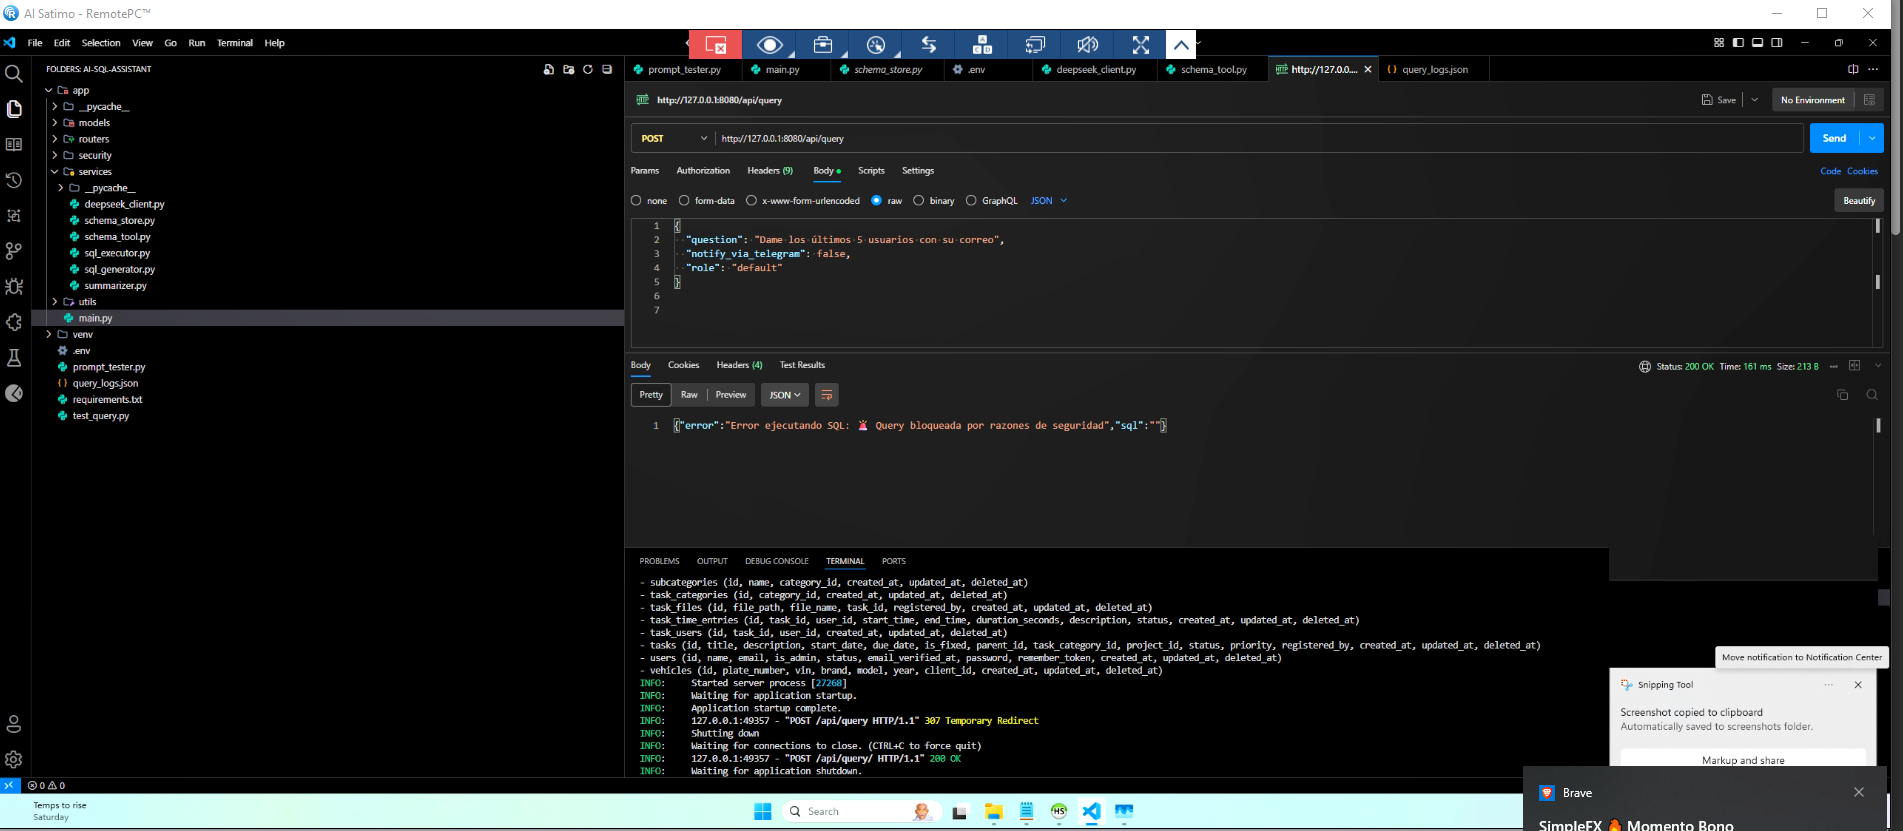
Task: Refresh the explorer folder tree
Action: point(588,70)
